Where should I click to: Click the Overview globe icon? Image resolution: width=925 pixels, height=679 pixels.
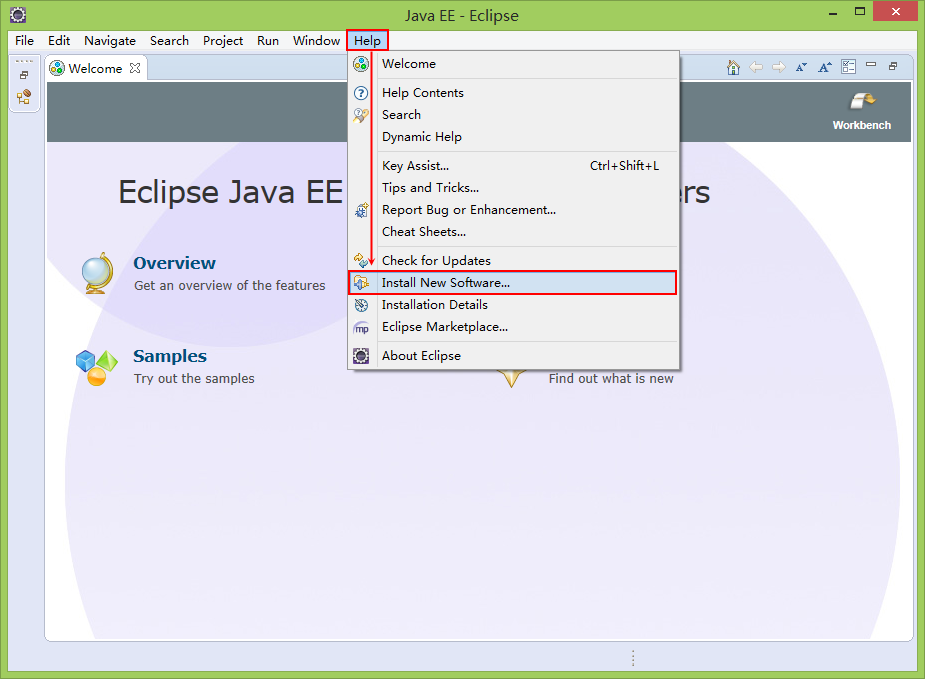[x=97, y=273]
